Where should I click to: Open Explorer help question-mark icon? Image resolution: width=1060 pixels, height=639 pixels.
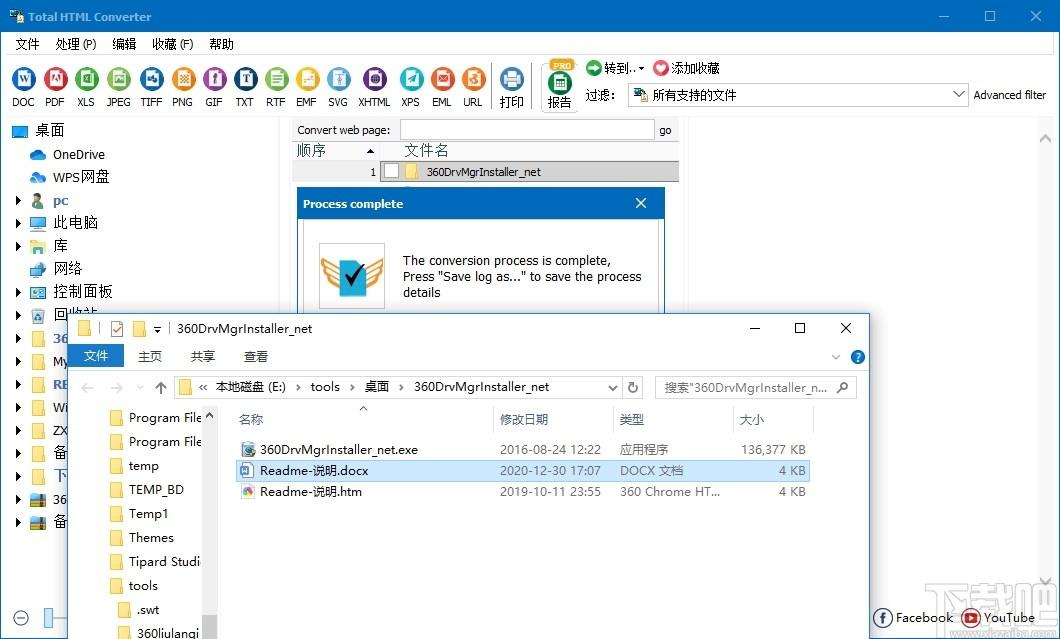[858, 357]
